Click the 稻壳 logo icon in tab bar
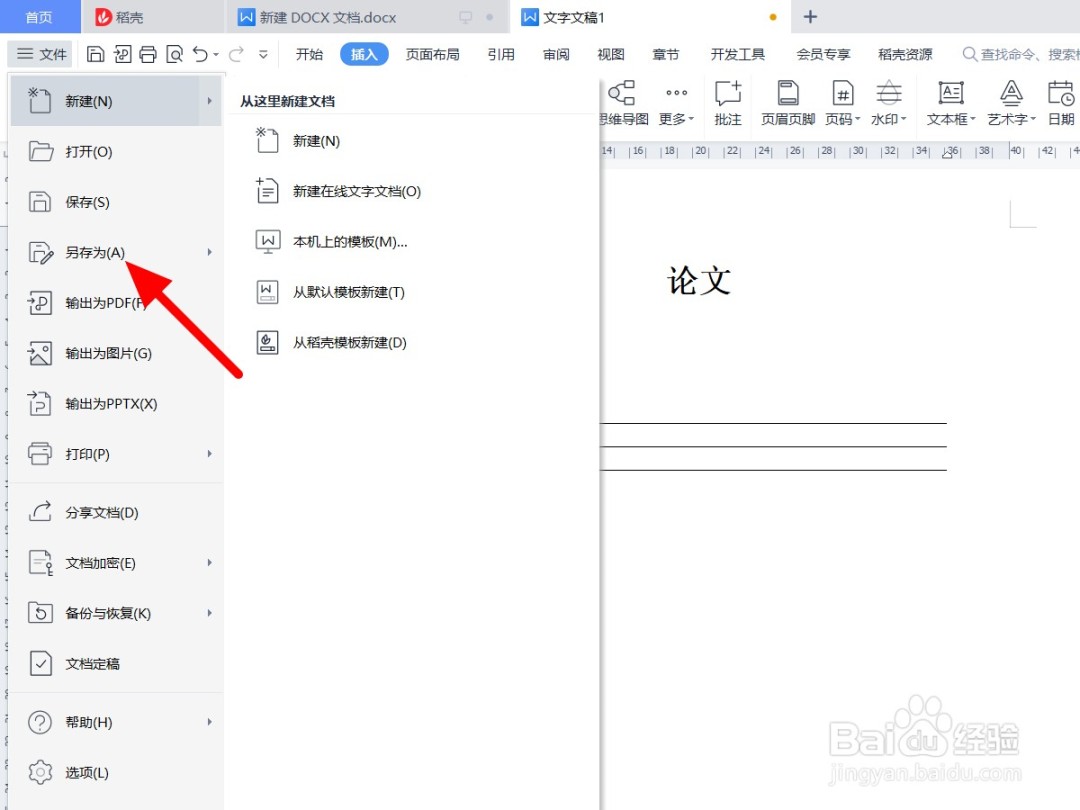 pyautogui.click(x=103, y=17)
